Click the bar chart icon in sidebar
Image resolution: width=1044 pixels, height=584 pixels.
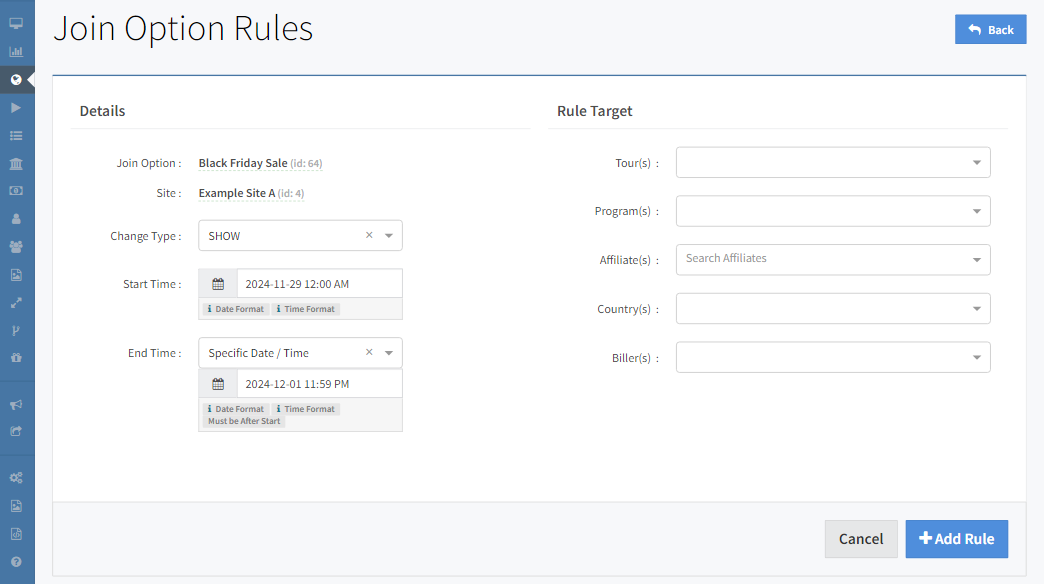pyautogui.click(x=16, y=52)
